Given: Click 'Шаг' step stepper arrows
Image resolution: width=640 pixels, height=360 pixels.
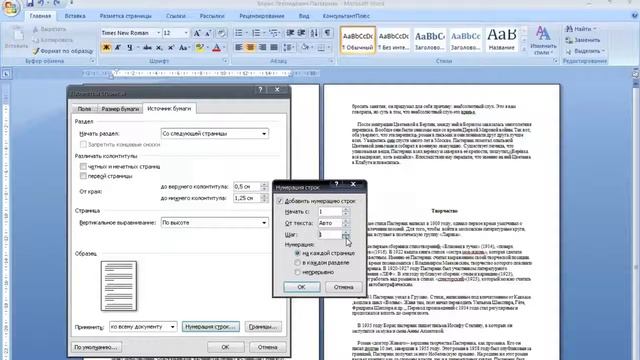Looking at the screenshot, I should click(346, 235).
